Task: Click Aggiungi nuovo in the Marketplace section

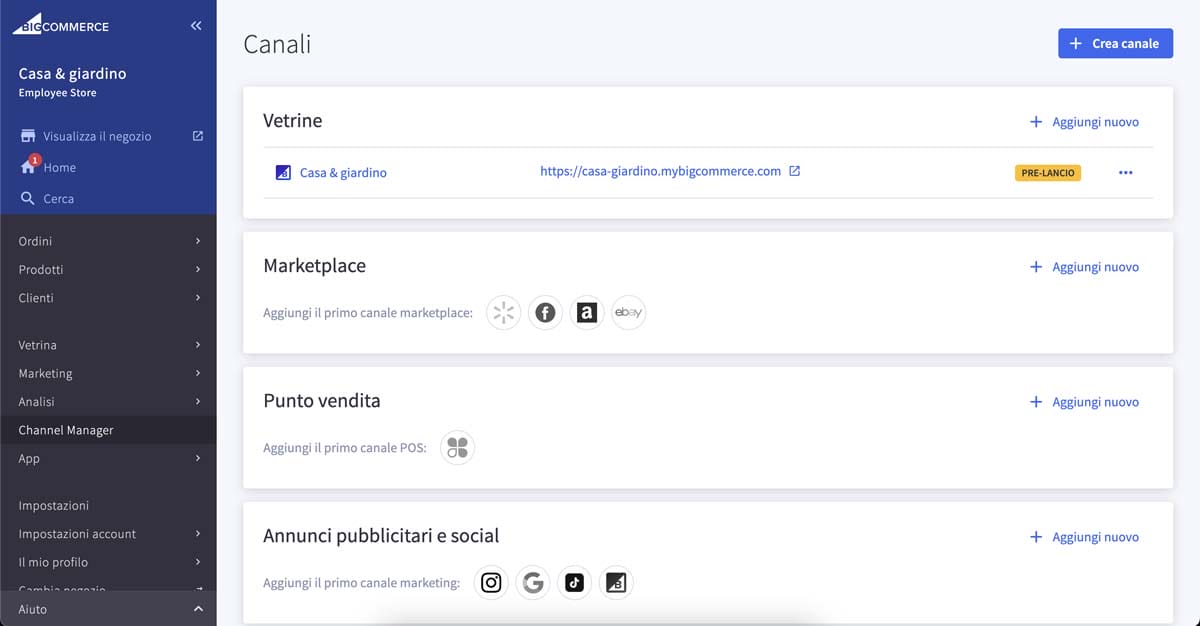Action: [1084, 266]
